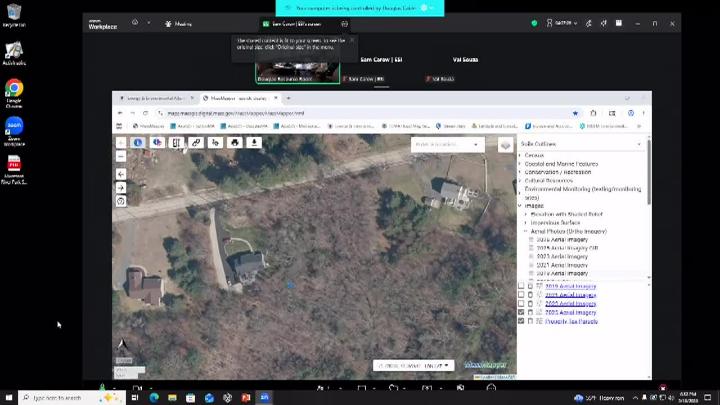Expand the Census layer folder

click(534, 155)
